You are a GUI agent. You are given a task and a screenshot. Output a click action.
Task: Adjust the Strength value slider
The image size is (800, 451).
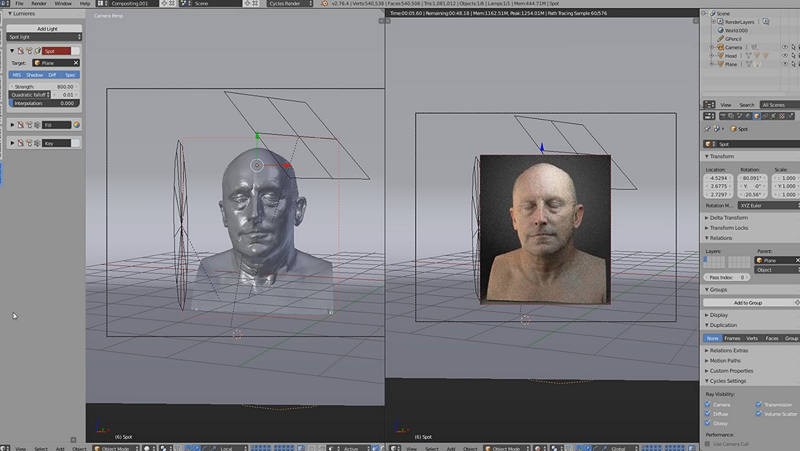tap(45, 86)
